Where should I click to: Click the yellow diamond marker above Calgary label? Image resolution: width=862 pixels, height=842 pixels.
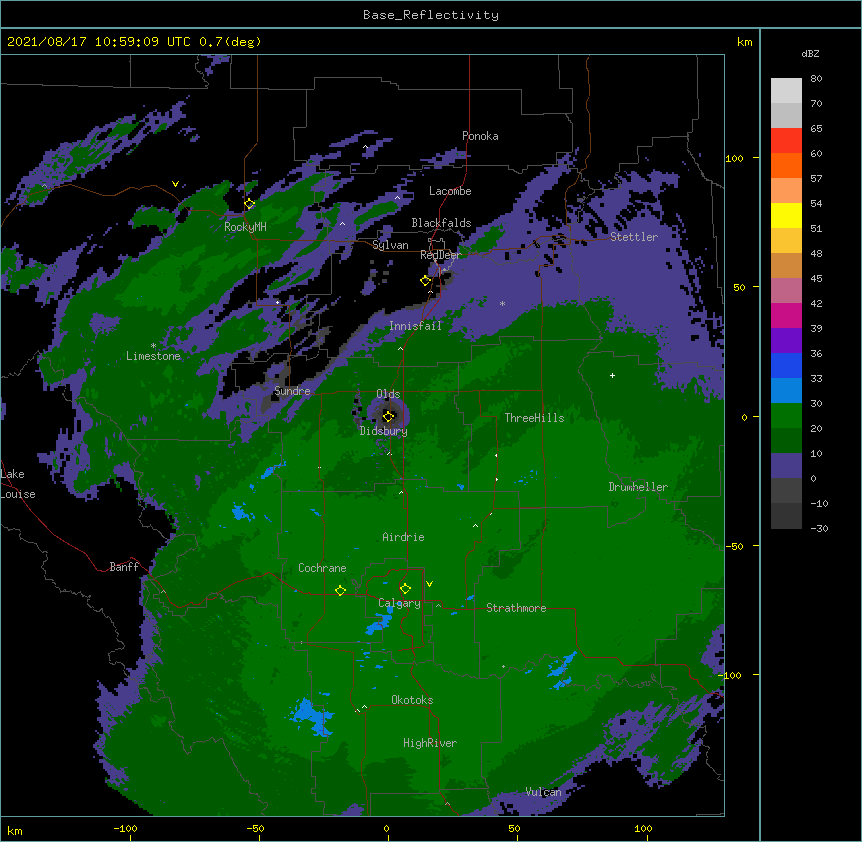click(x=405, y=589)
